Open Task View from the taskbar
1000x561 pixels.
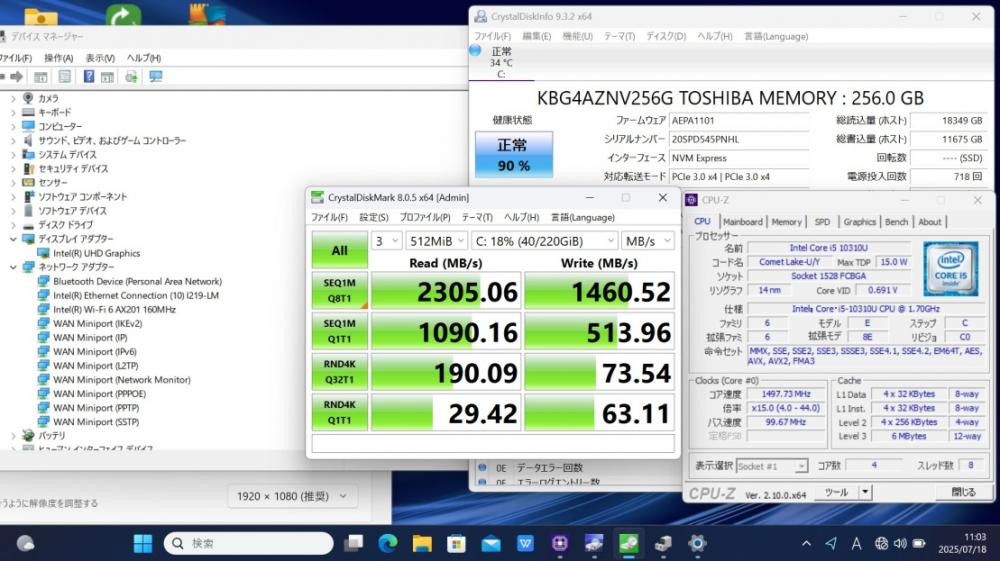pyautogui.click(x=353, y=543)
